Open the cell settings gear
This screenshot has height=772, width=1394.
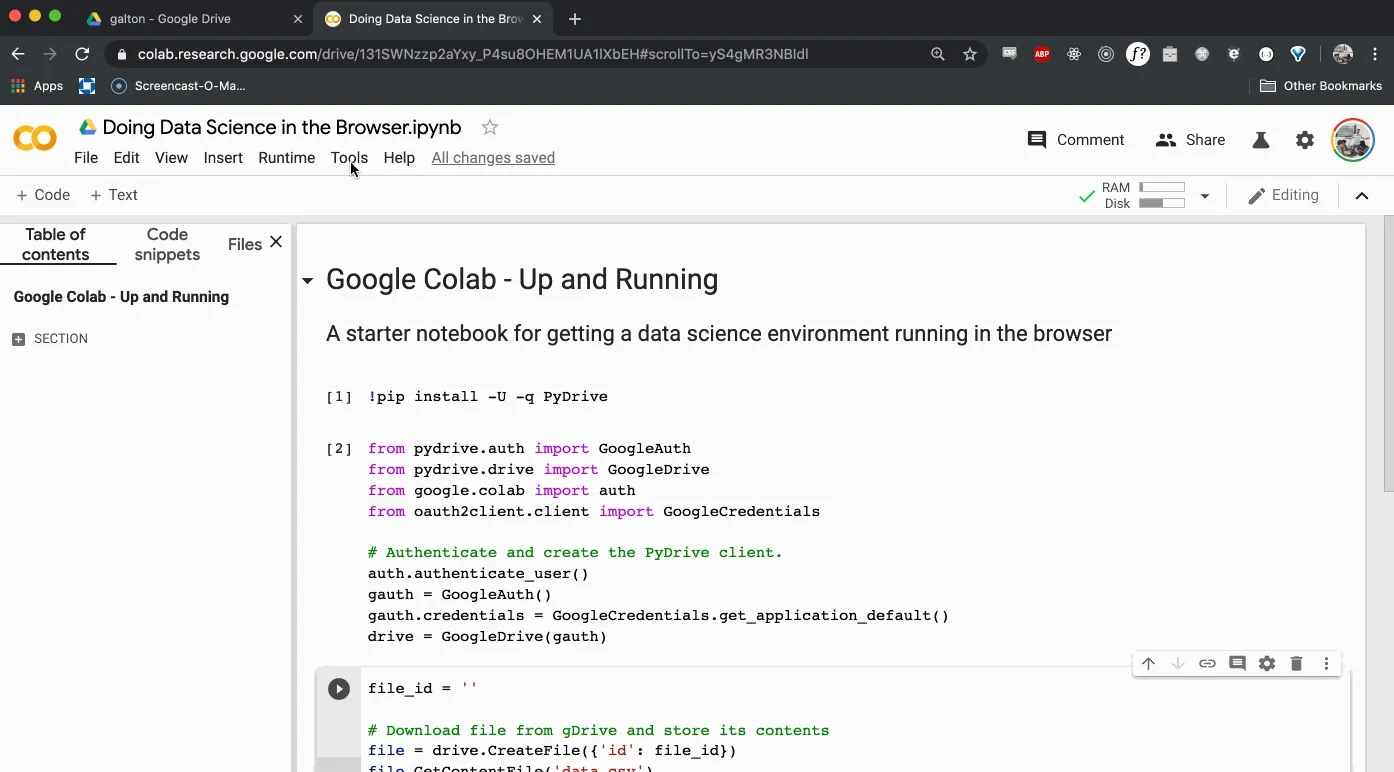click(1267, 664)
